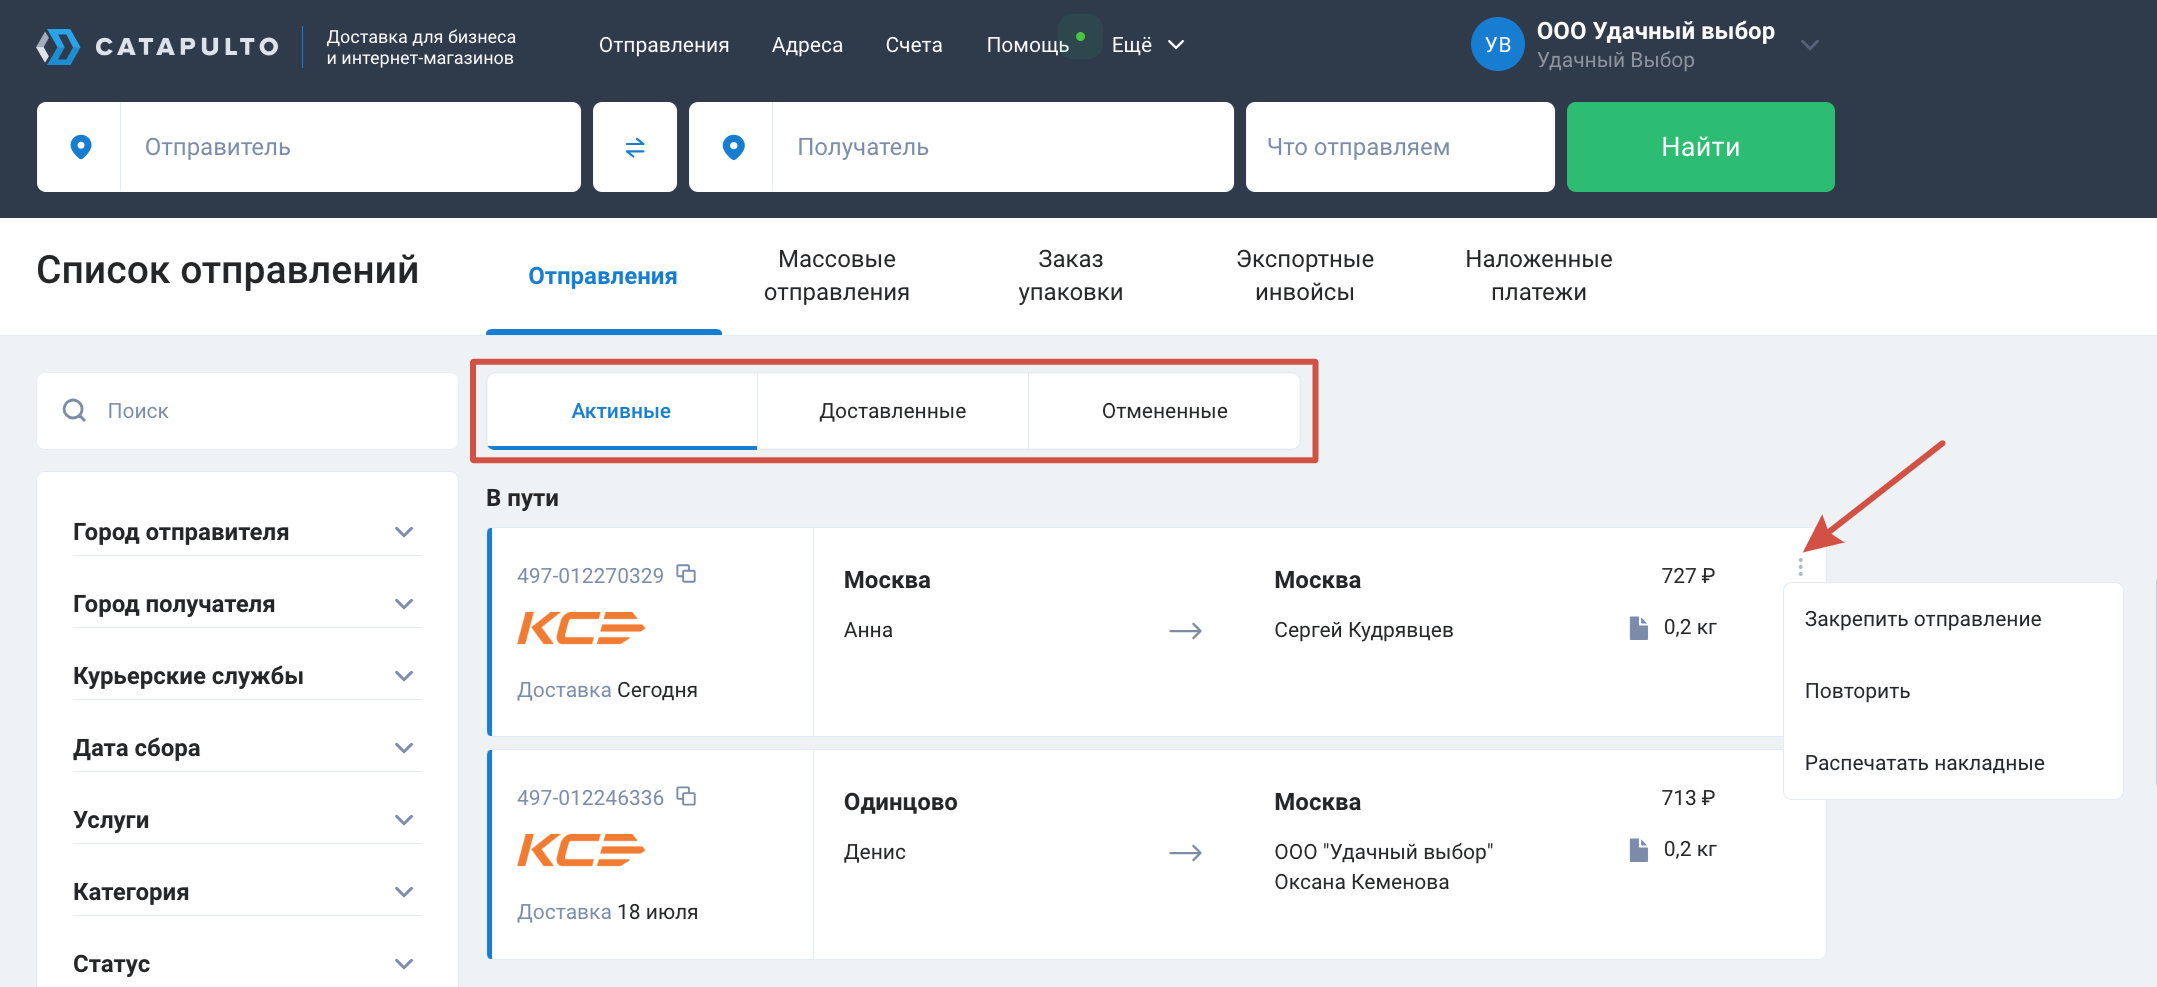Click the В пути group heading
Image resolution: width=2157 pixels, height=987 pixels.
point(522,498)
